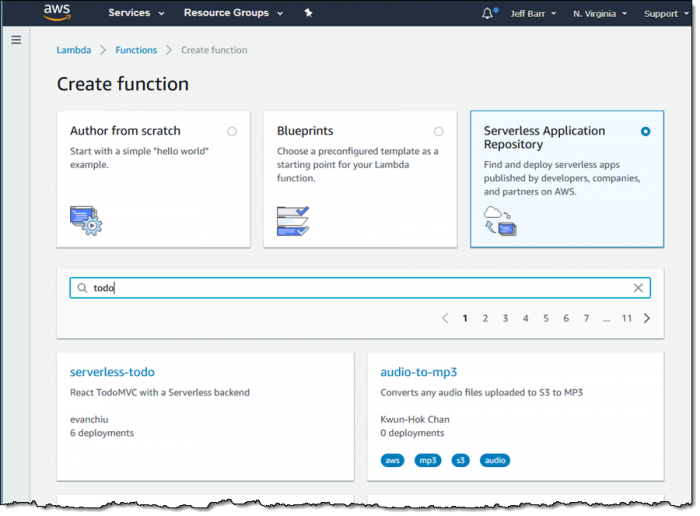Go to results page 5

[x=546, y=318]
